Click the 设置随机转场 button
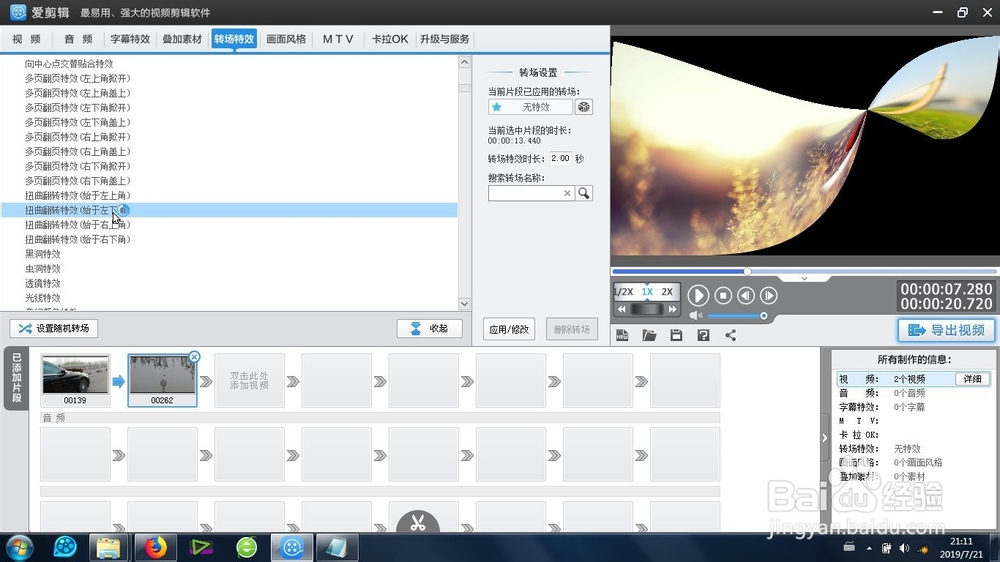1000x562 pixels. 54,328
